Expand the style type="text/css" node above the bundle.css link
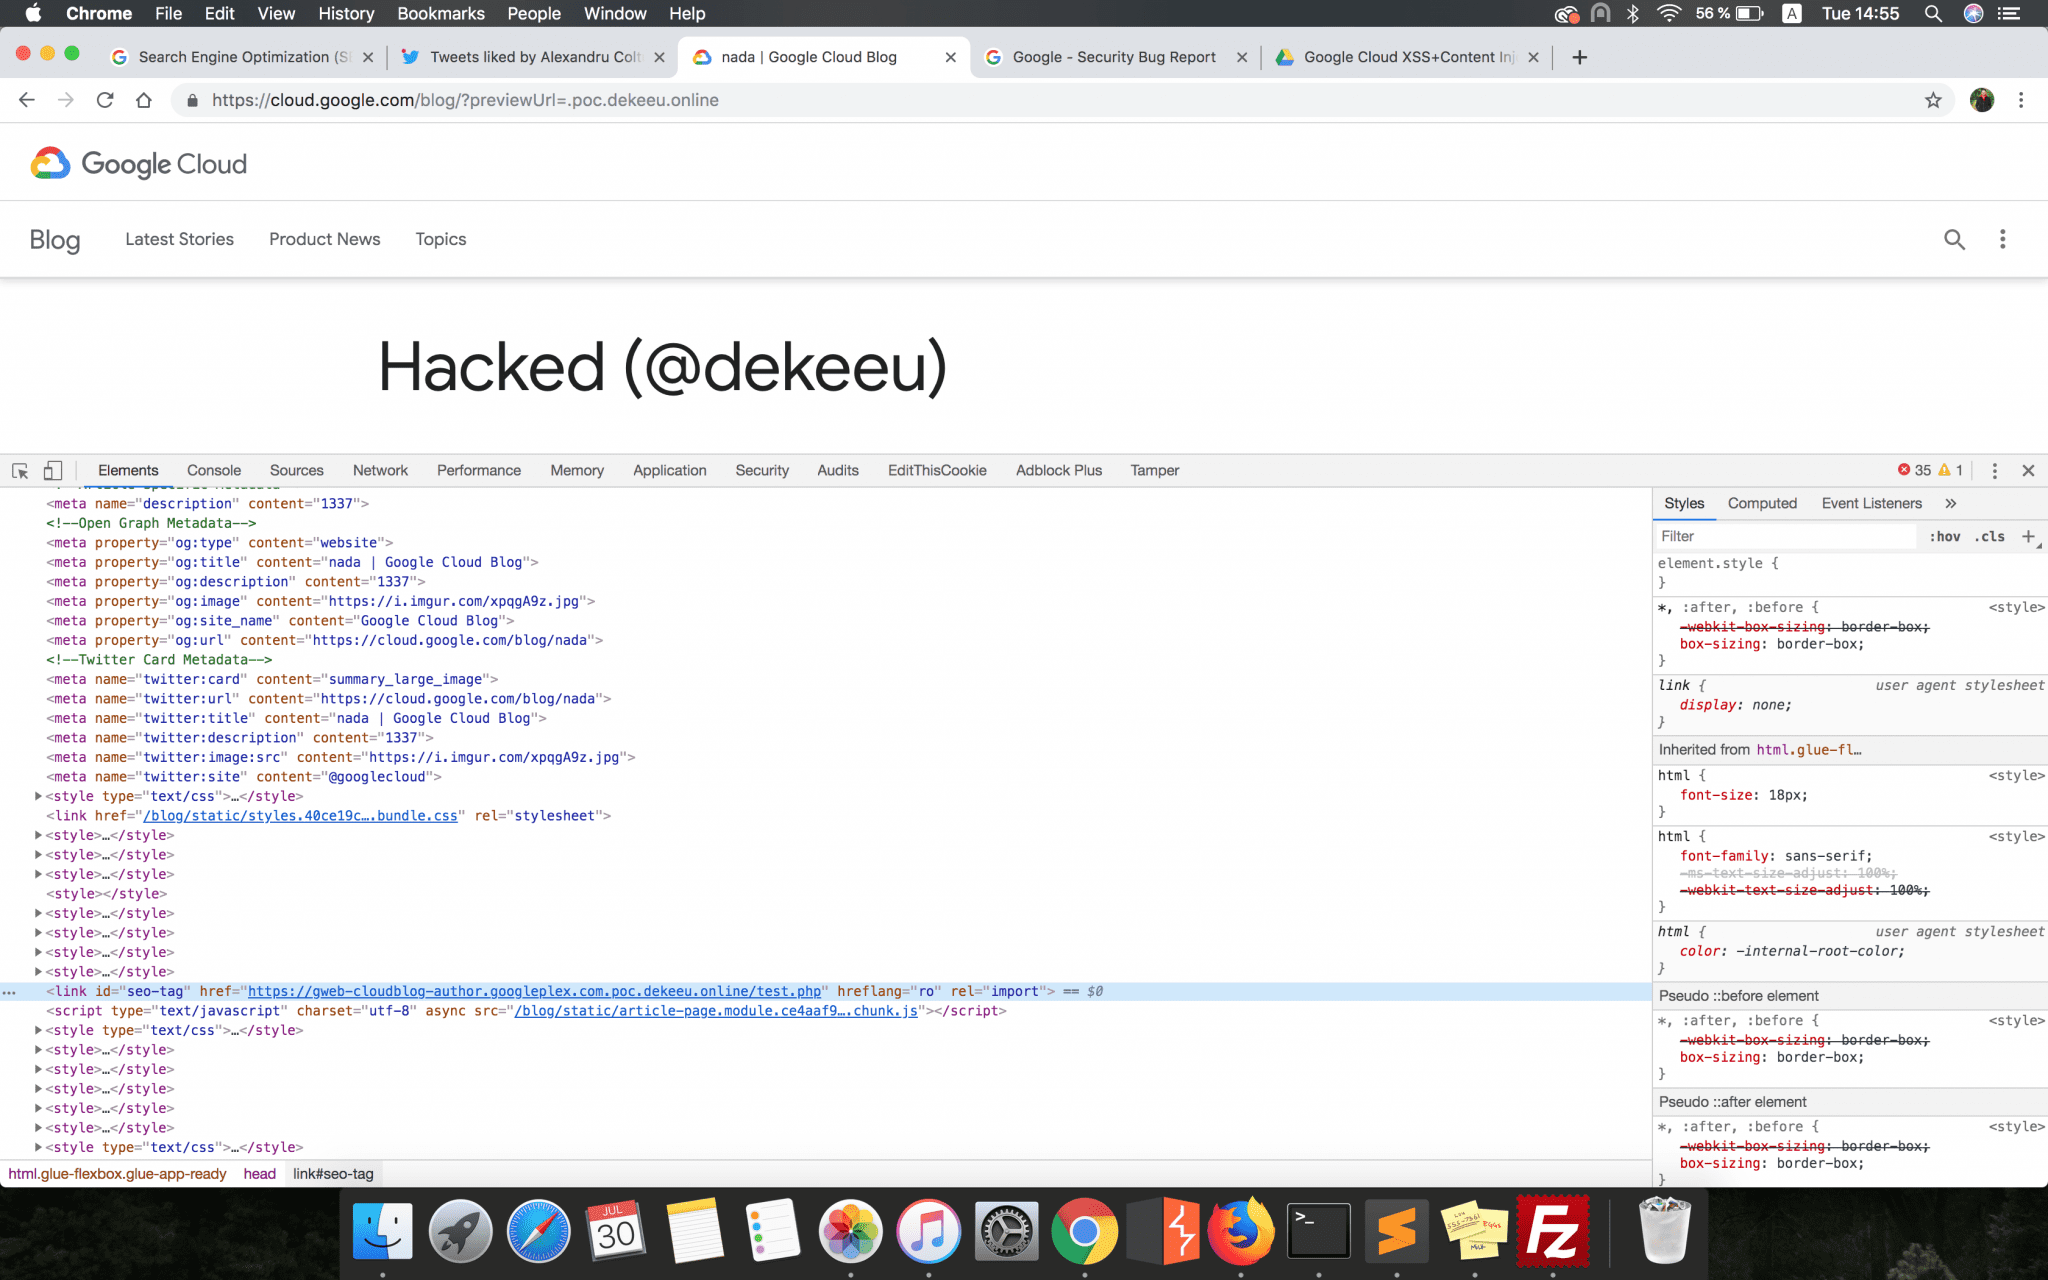Screen dimensions: 2048x1280 click(38, 796)
